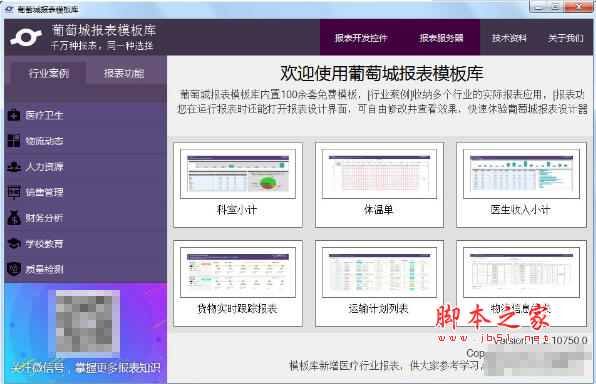
Task: Open the 运输计划列表 thumbnail
Action: pos(379,272)
